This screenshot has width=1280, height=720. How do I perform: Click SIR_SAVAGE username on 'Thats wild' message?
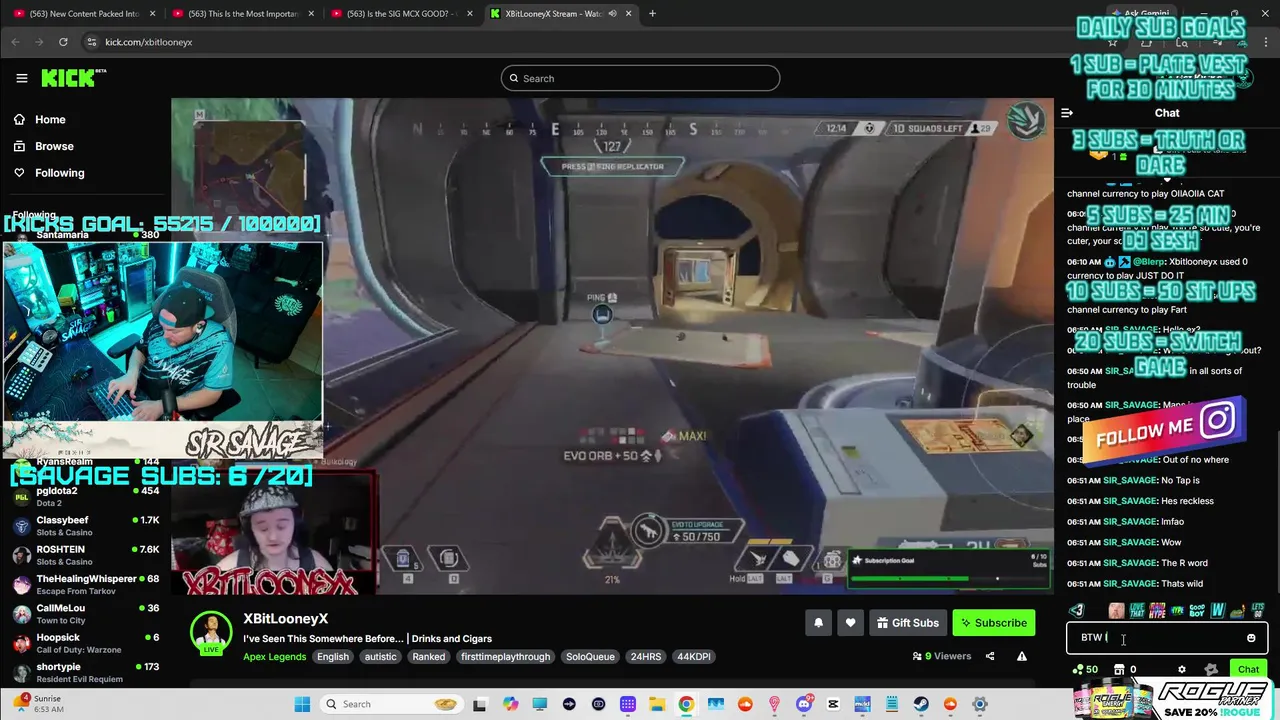coord(1130,584)
